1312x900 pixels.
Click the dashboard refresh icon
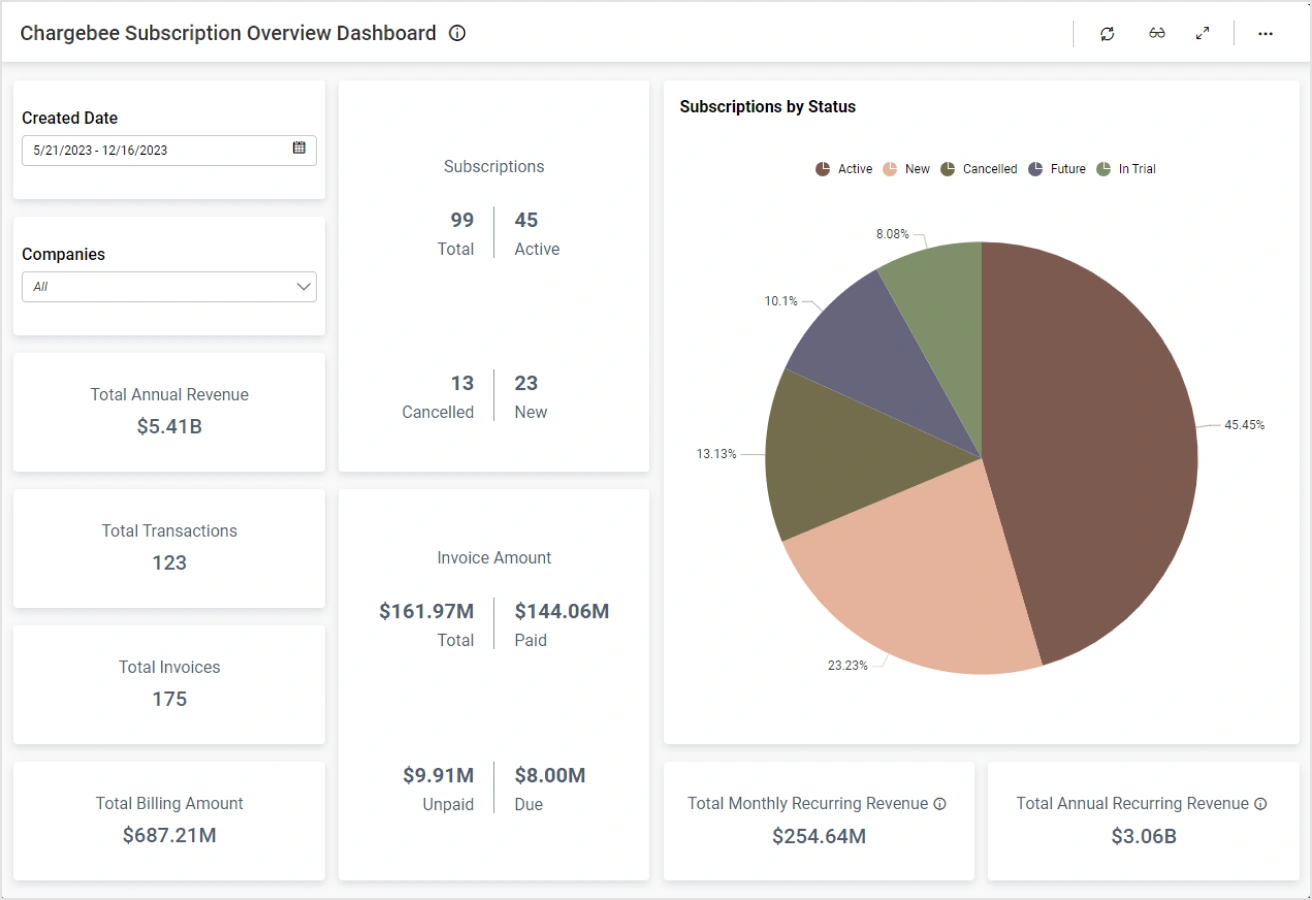(1107, 34)
